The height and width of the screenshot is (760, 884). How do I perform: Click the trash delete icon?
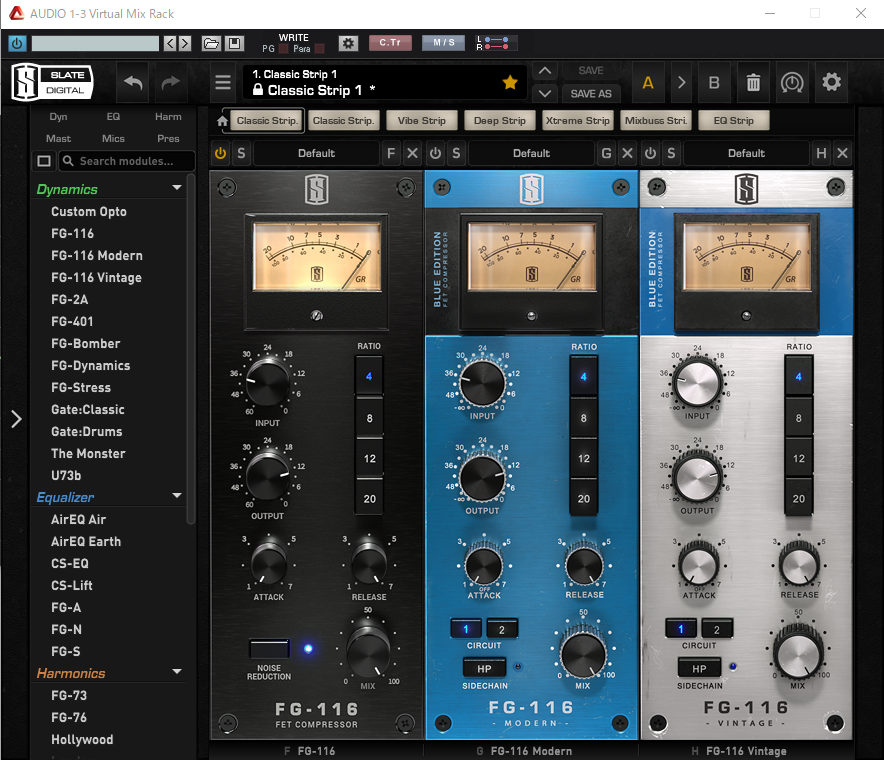[753, 83]
